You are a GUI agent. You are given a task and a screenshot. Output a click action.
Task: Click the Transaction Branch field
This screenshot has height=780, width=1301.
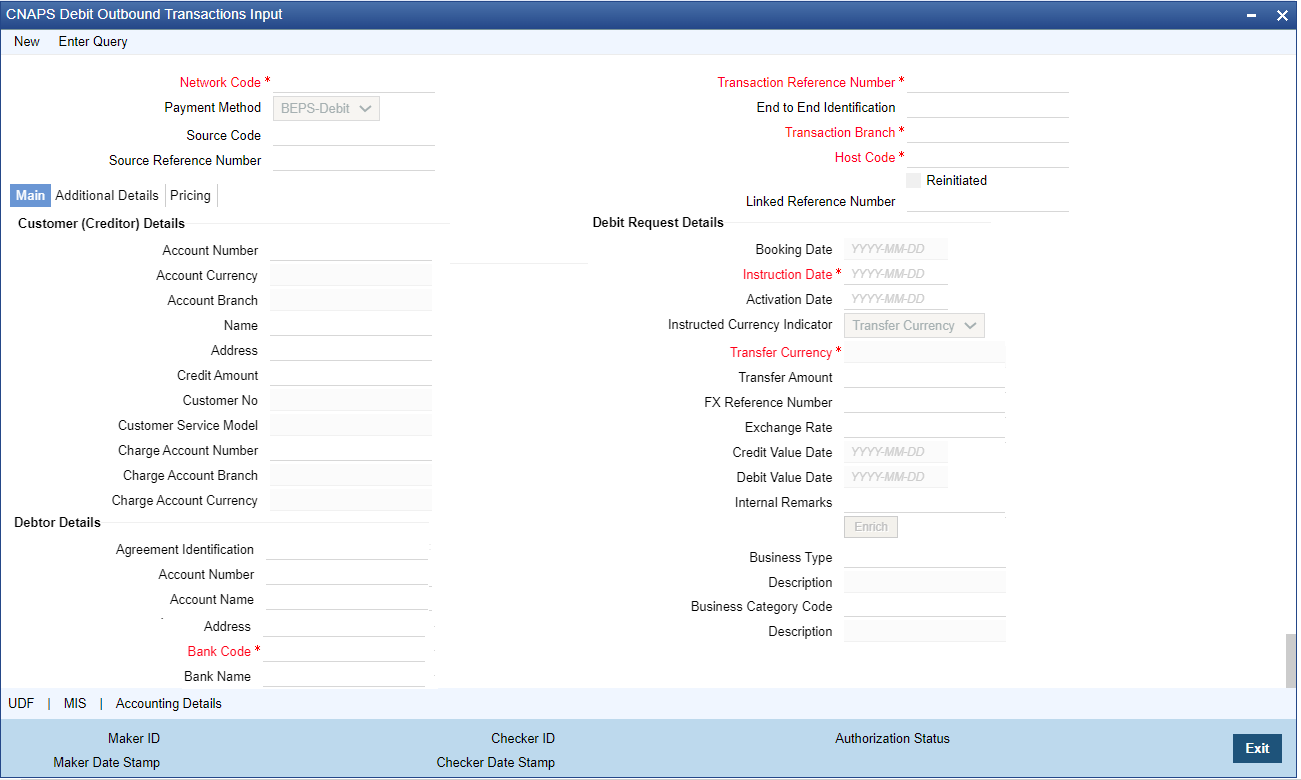[988, 132]
